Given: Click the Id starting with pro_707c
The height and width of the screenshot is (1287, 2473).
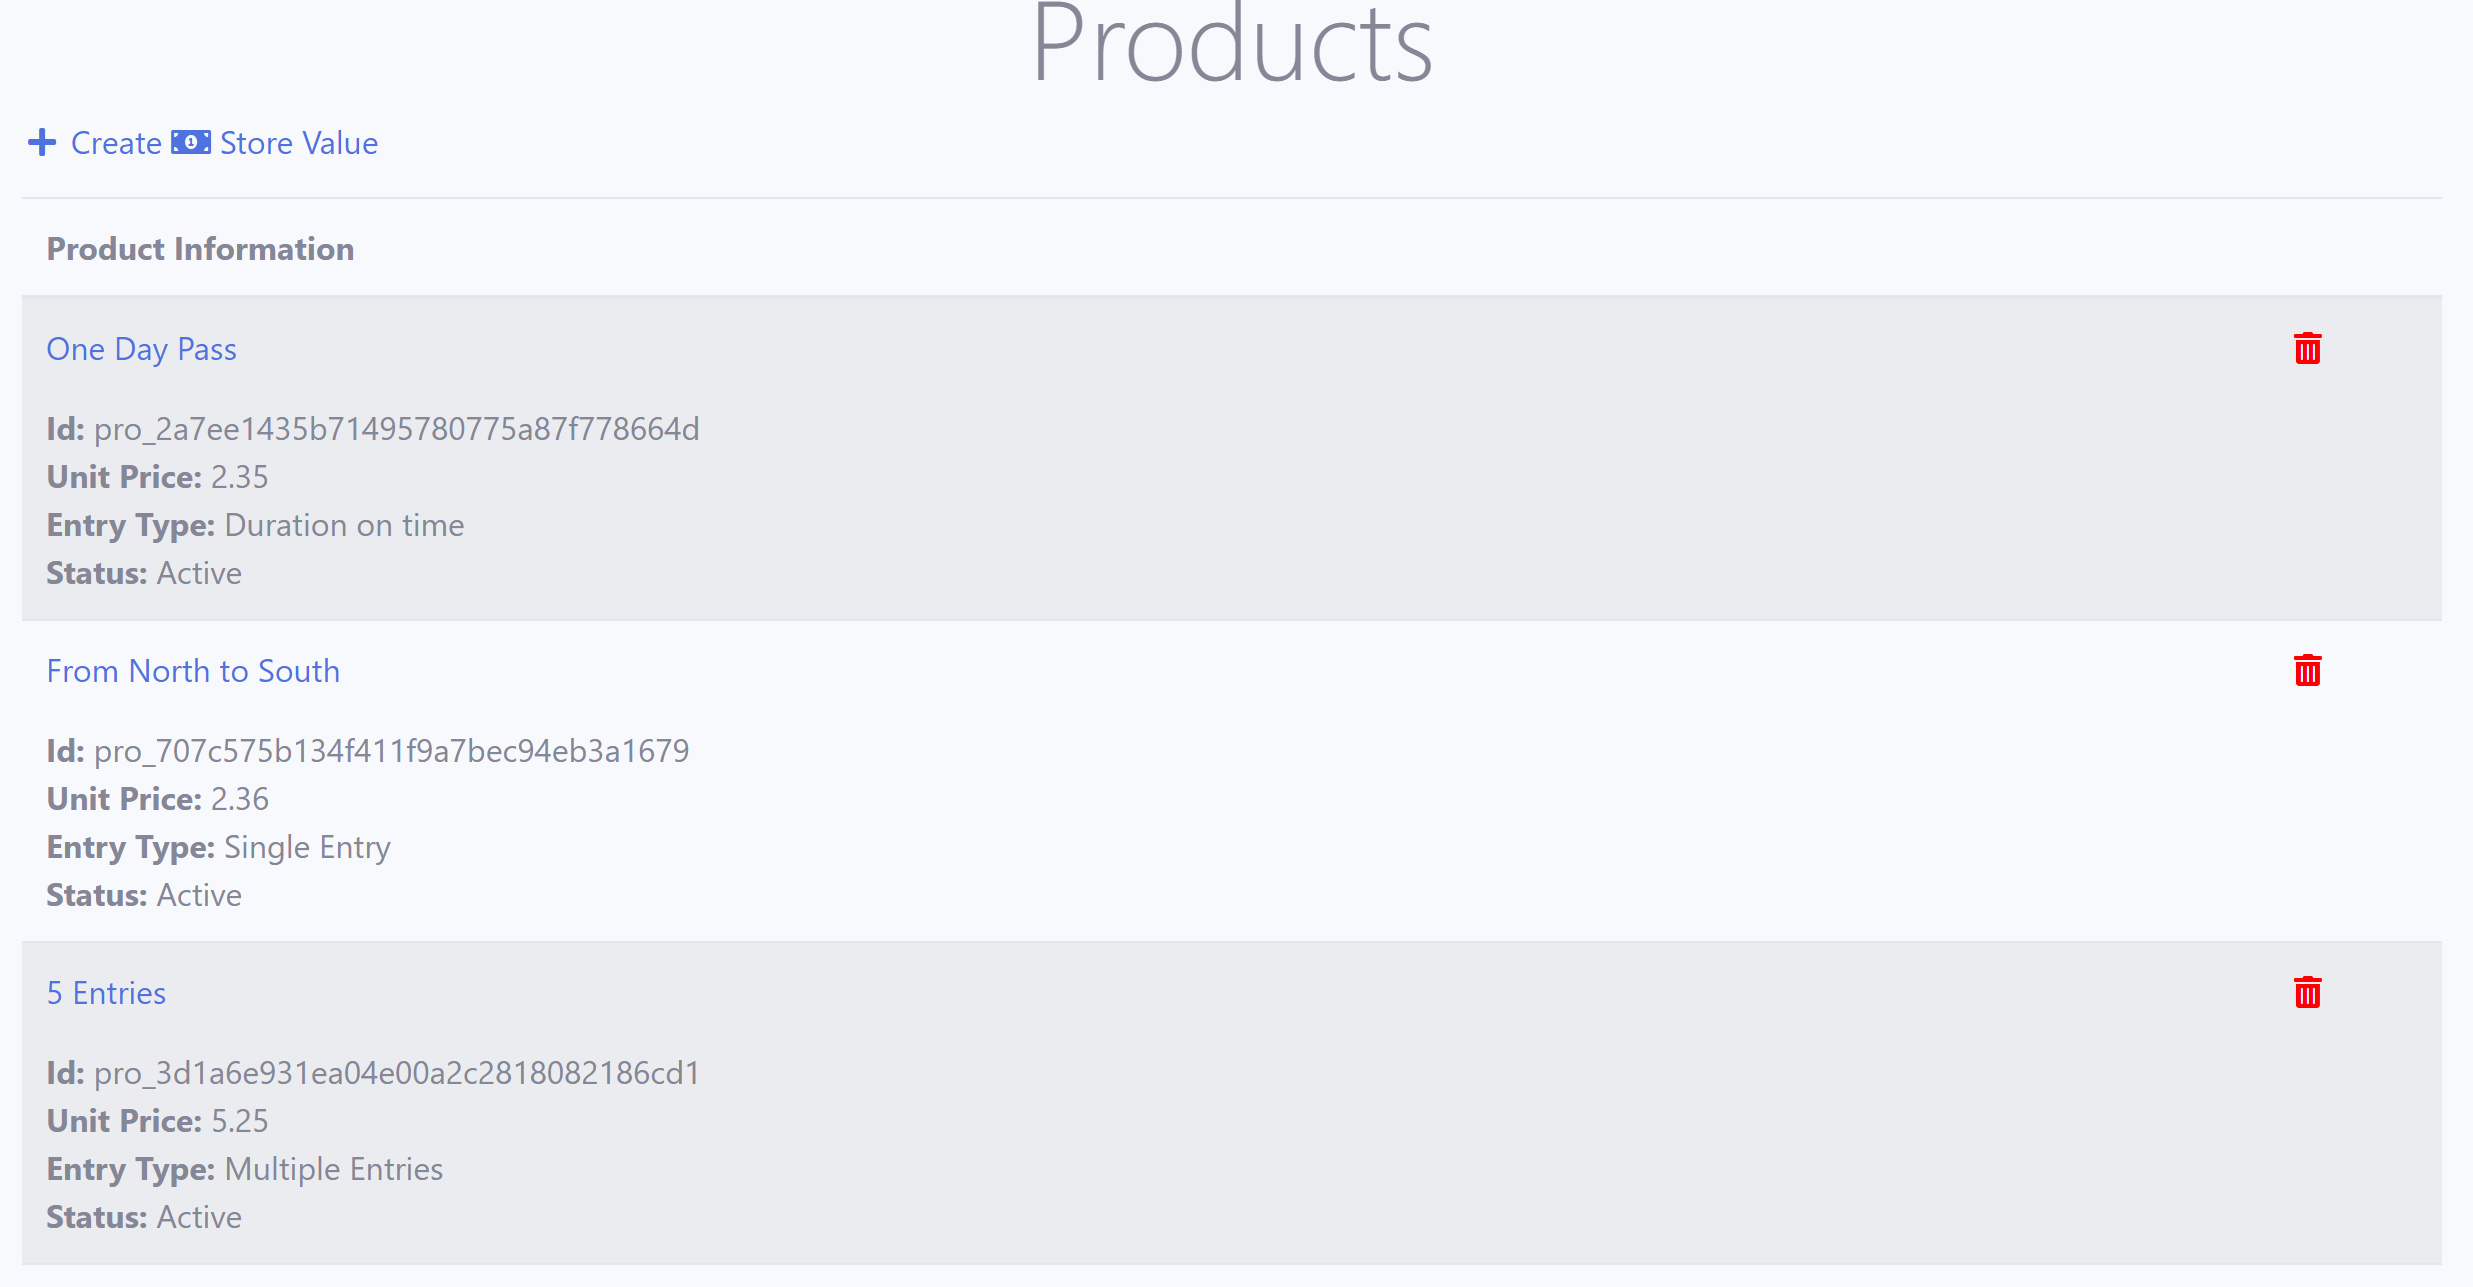Looking at the screenshot, I should 391,751.
